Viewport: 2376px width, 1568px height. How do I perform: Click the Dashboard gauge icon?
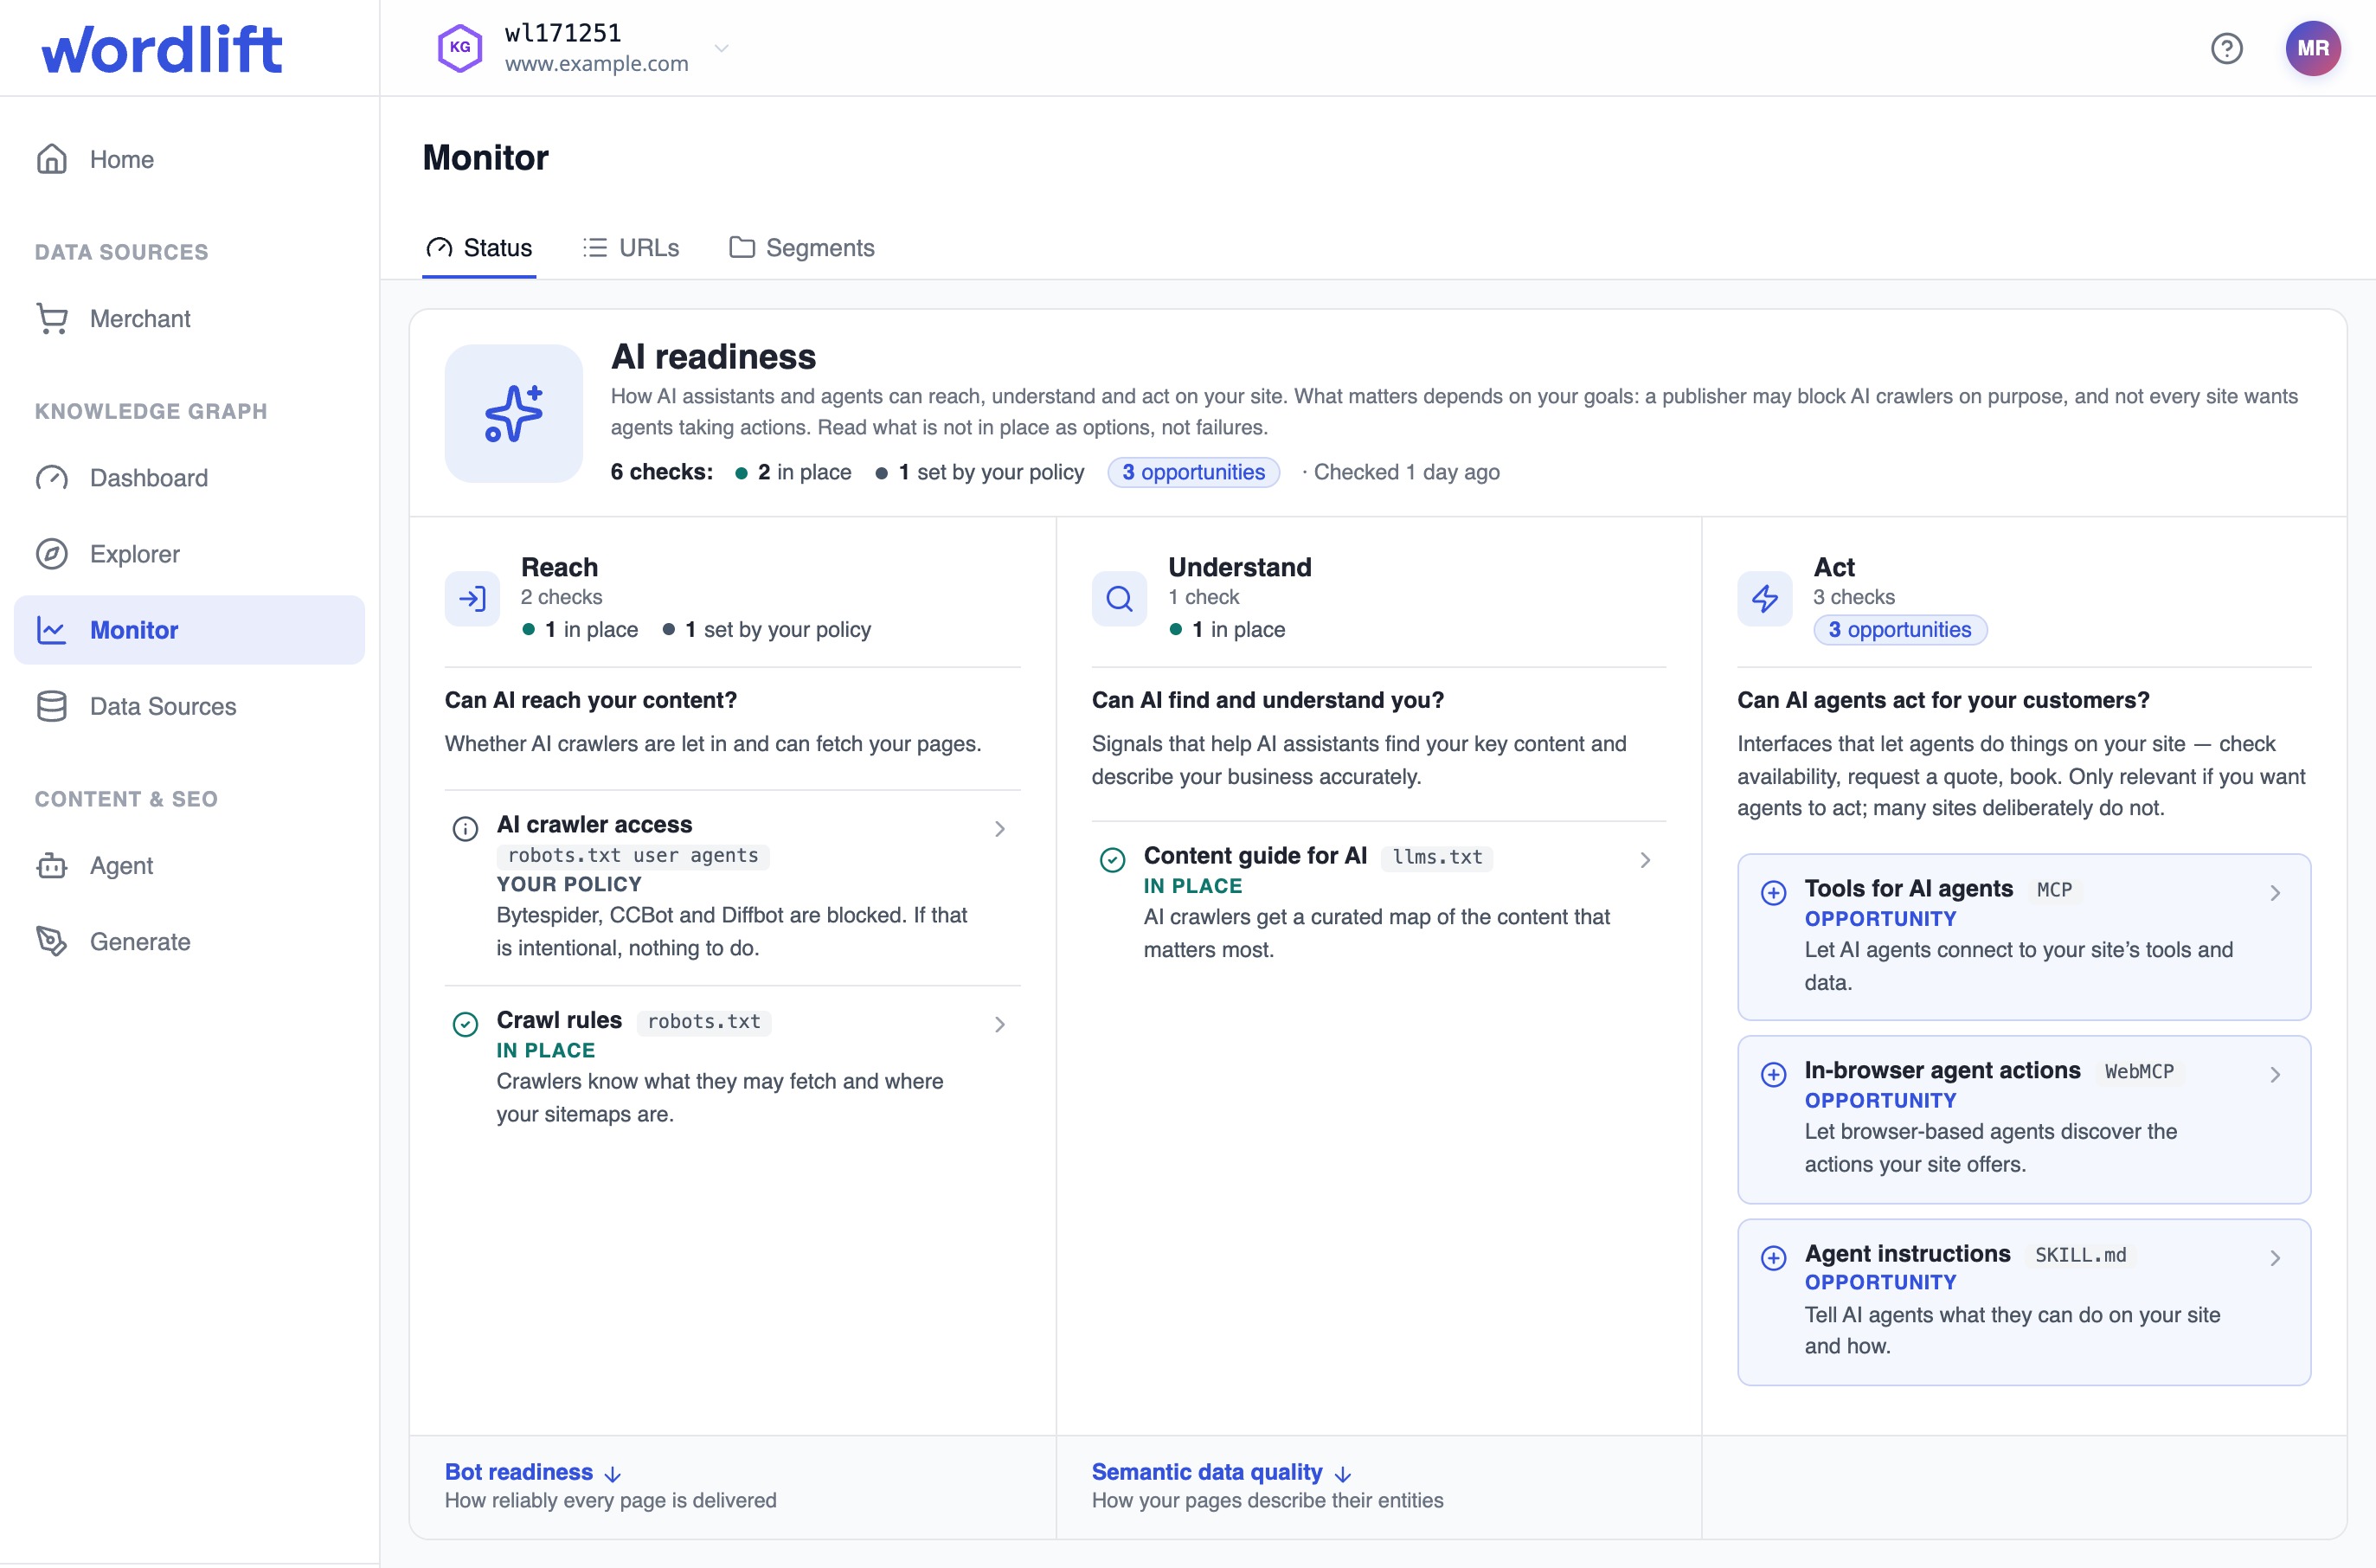(52, 478)
